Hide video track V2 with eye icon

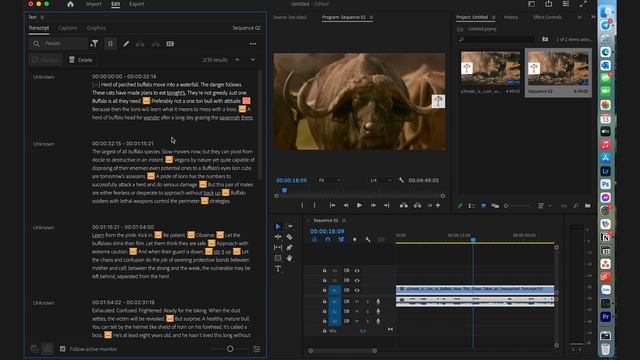coord(357,280)
